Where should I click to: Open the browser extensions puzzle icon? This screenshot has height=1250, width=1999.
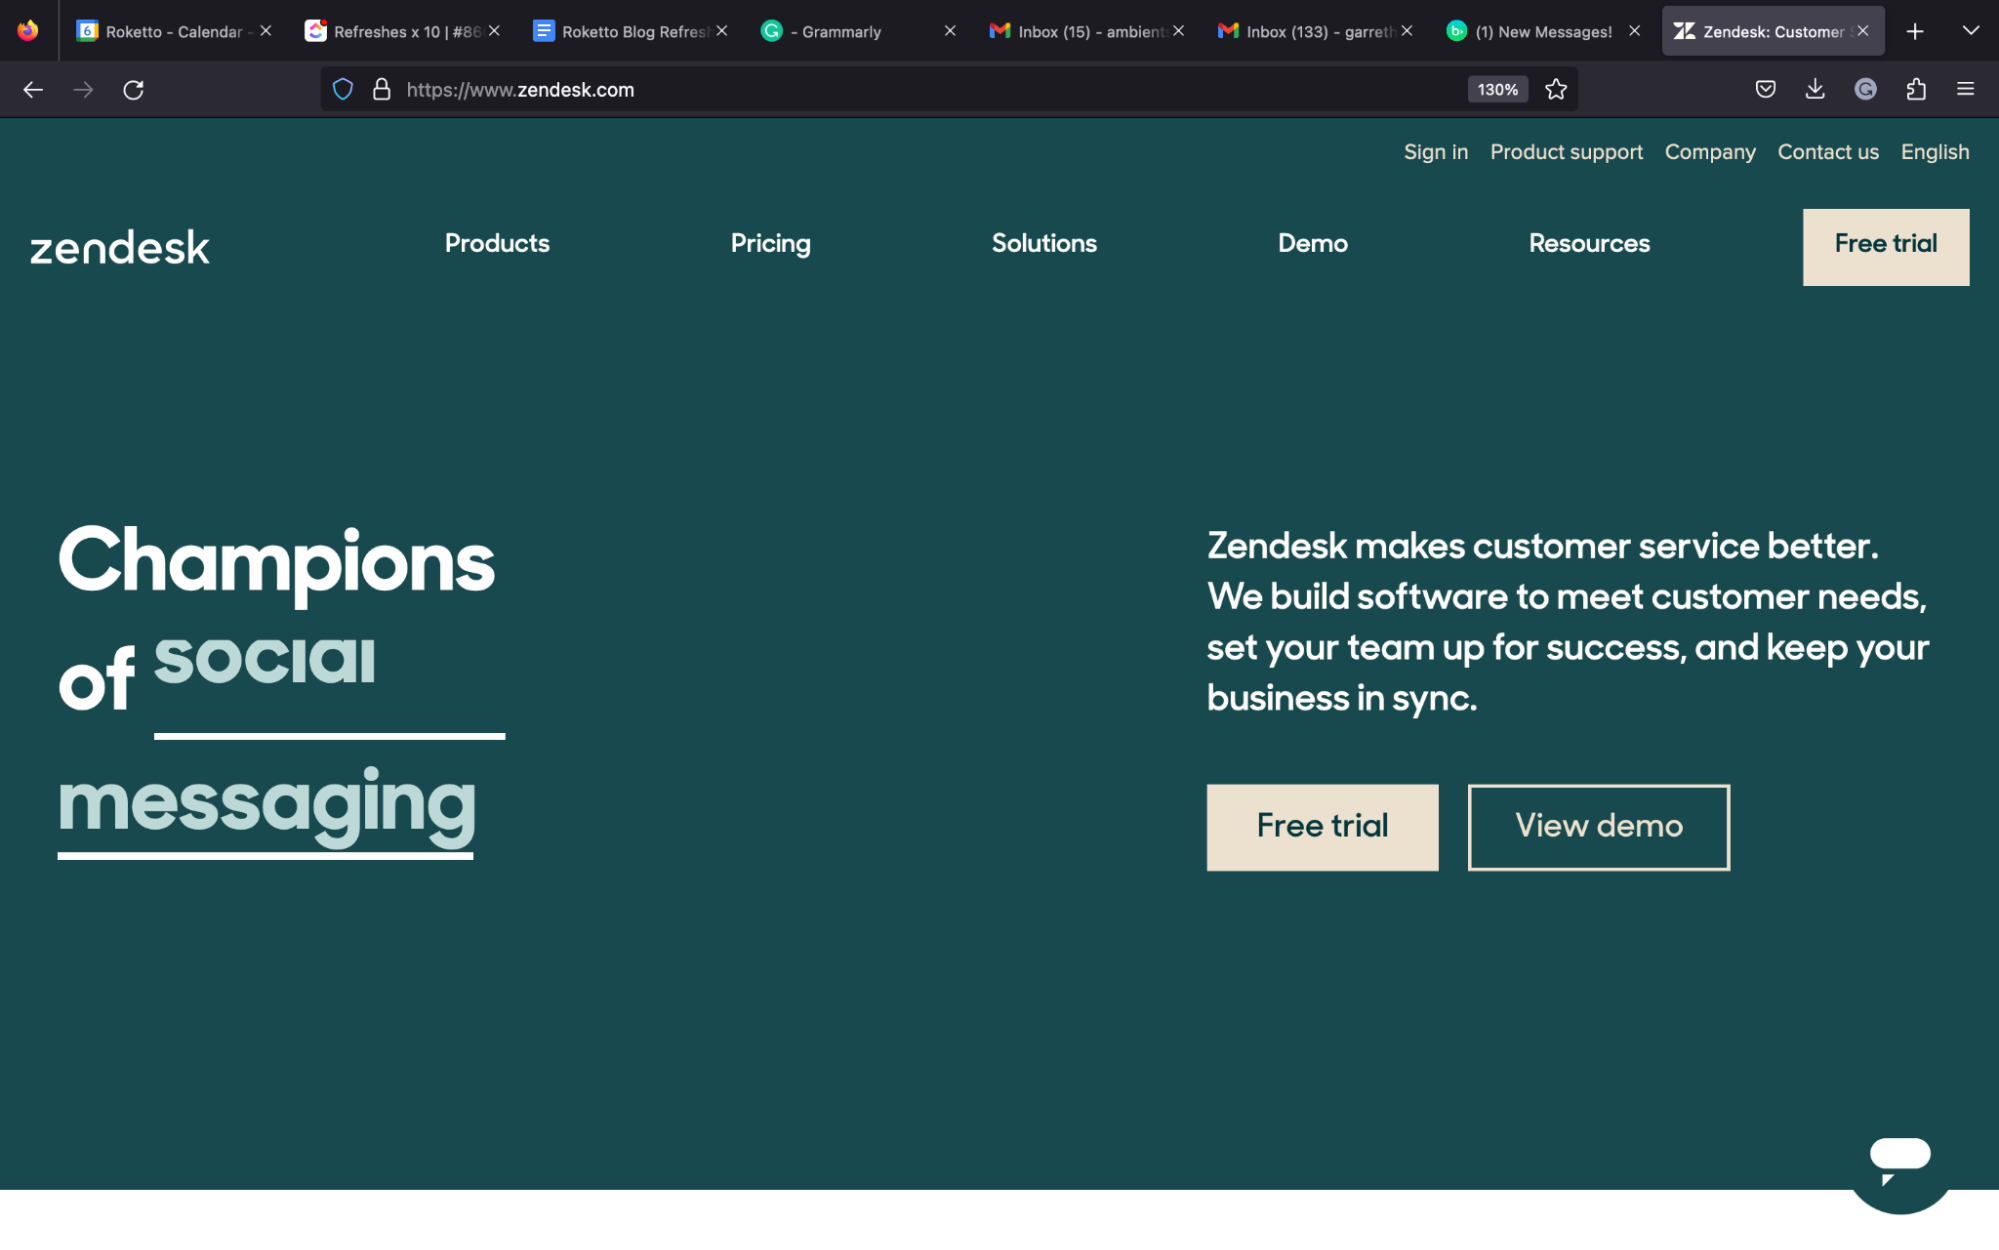pyautogui.click(x=1915, y=89)
